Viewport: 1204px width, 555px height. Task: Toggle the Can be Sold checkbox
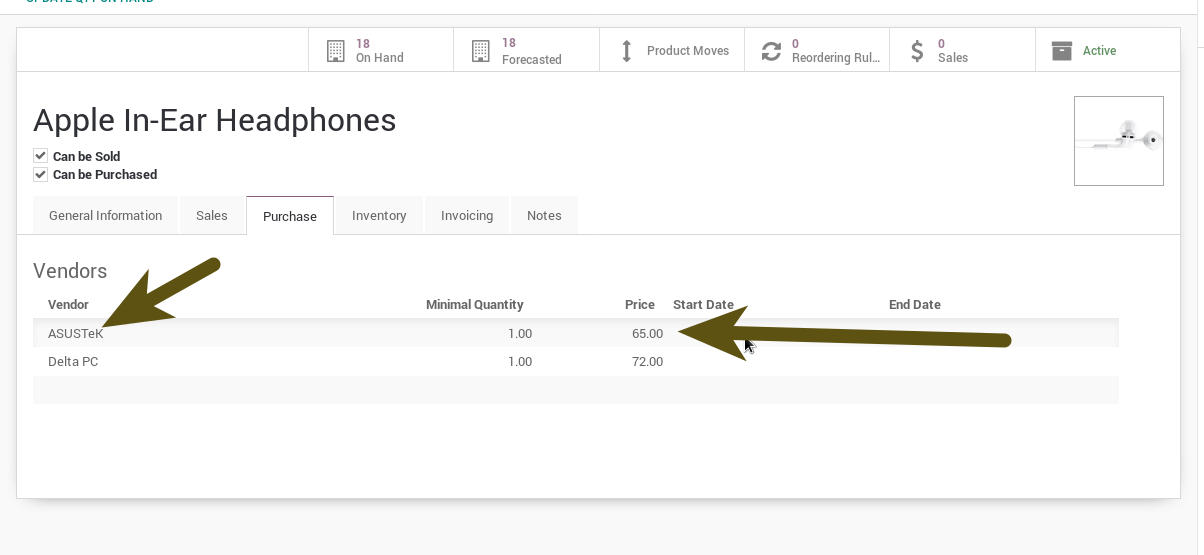(41, 156)
